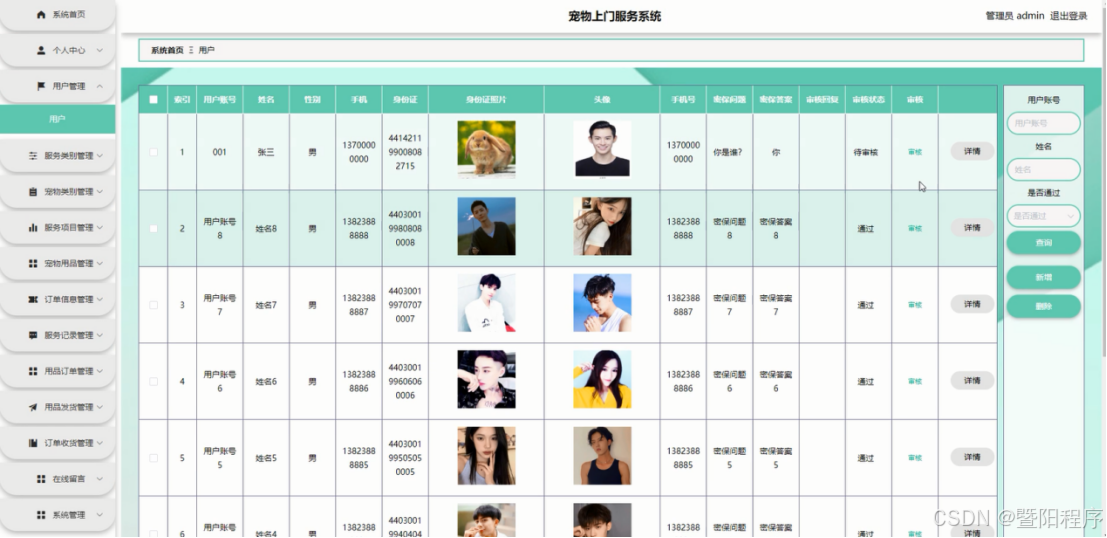
Task: Check the checkbox for row 2 姓名8
Action: point(153,228)
